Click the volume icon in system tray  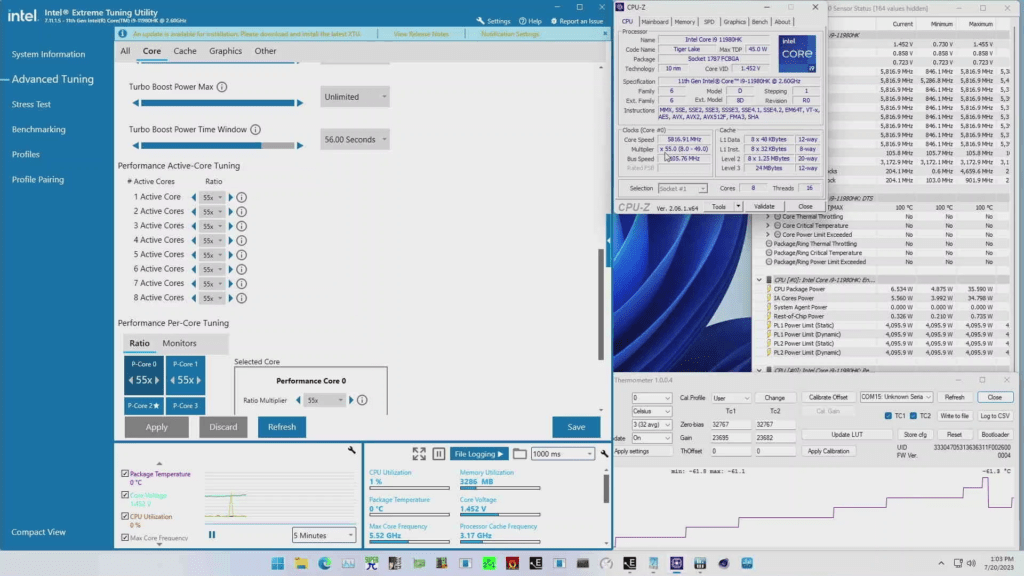coord(971,563)
